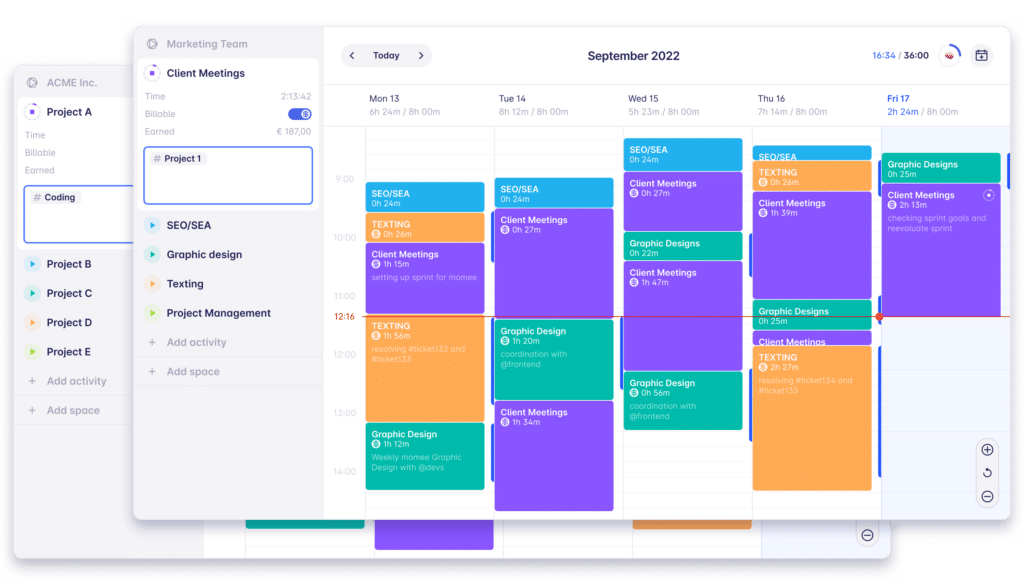
Task: Click the Project 1 tag input field
Action: click(x=228, y=176)
